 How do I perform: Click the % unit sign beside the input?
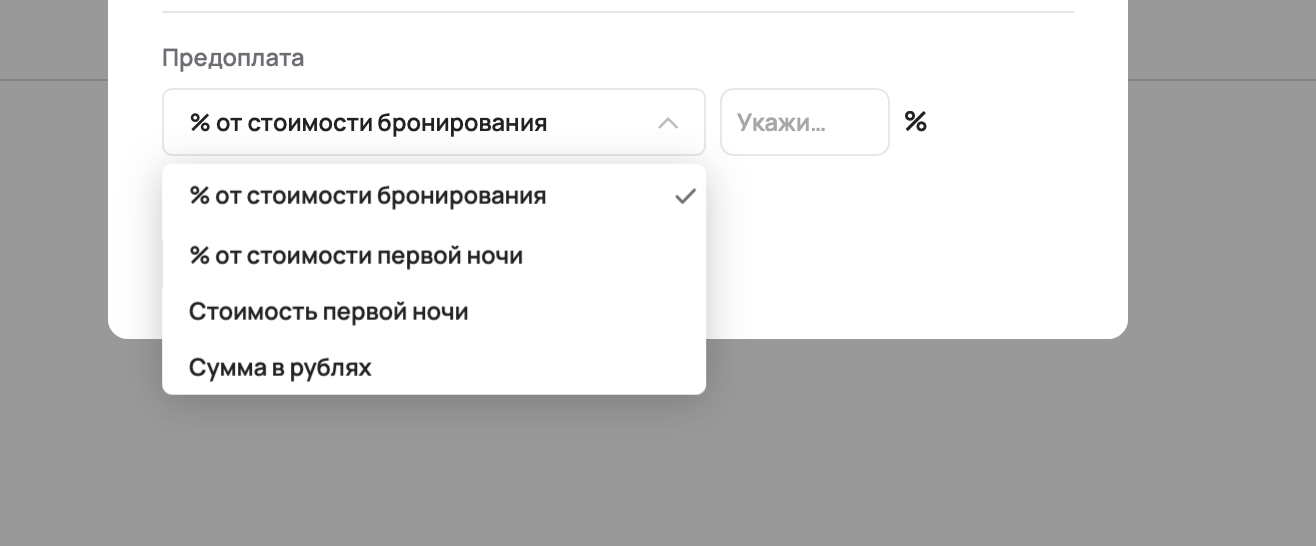tap(915, 122)
